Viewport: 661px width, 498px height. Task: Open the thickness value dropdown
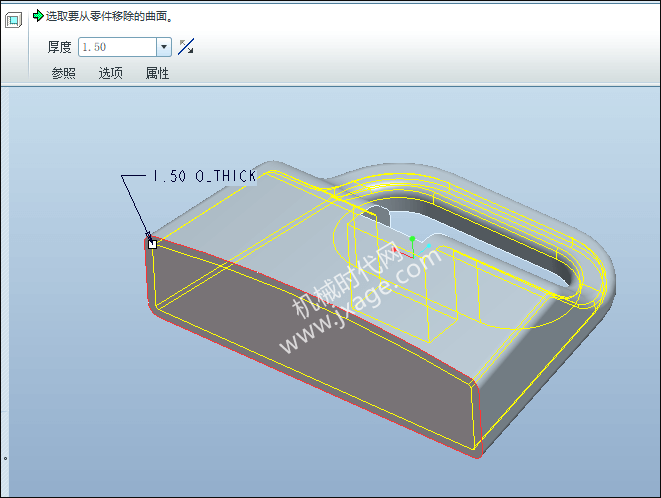tap(164, 47)
